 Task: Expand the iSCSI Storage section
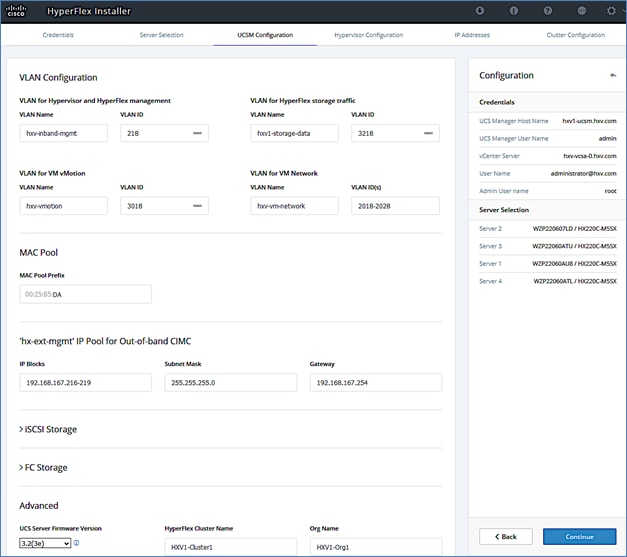click(48, 429)
